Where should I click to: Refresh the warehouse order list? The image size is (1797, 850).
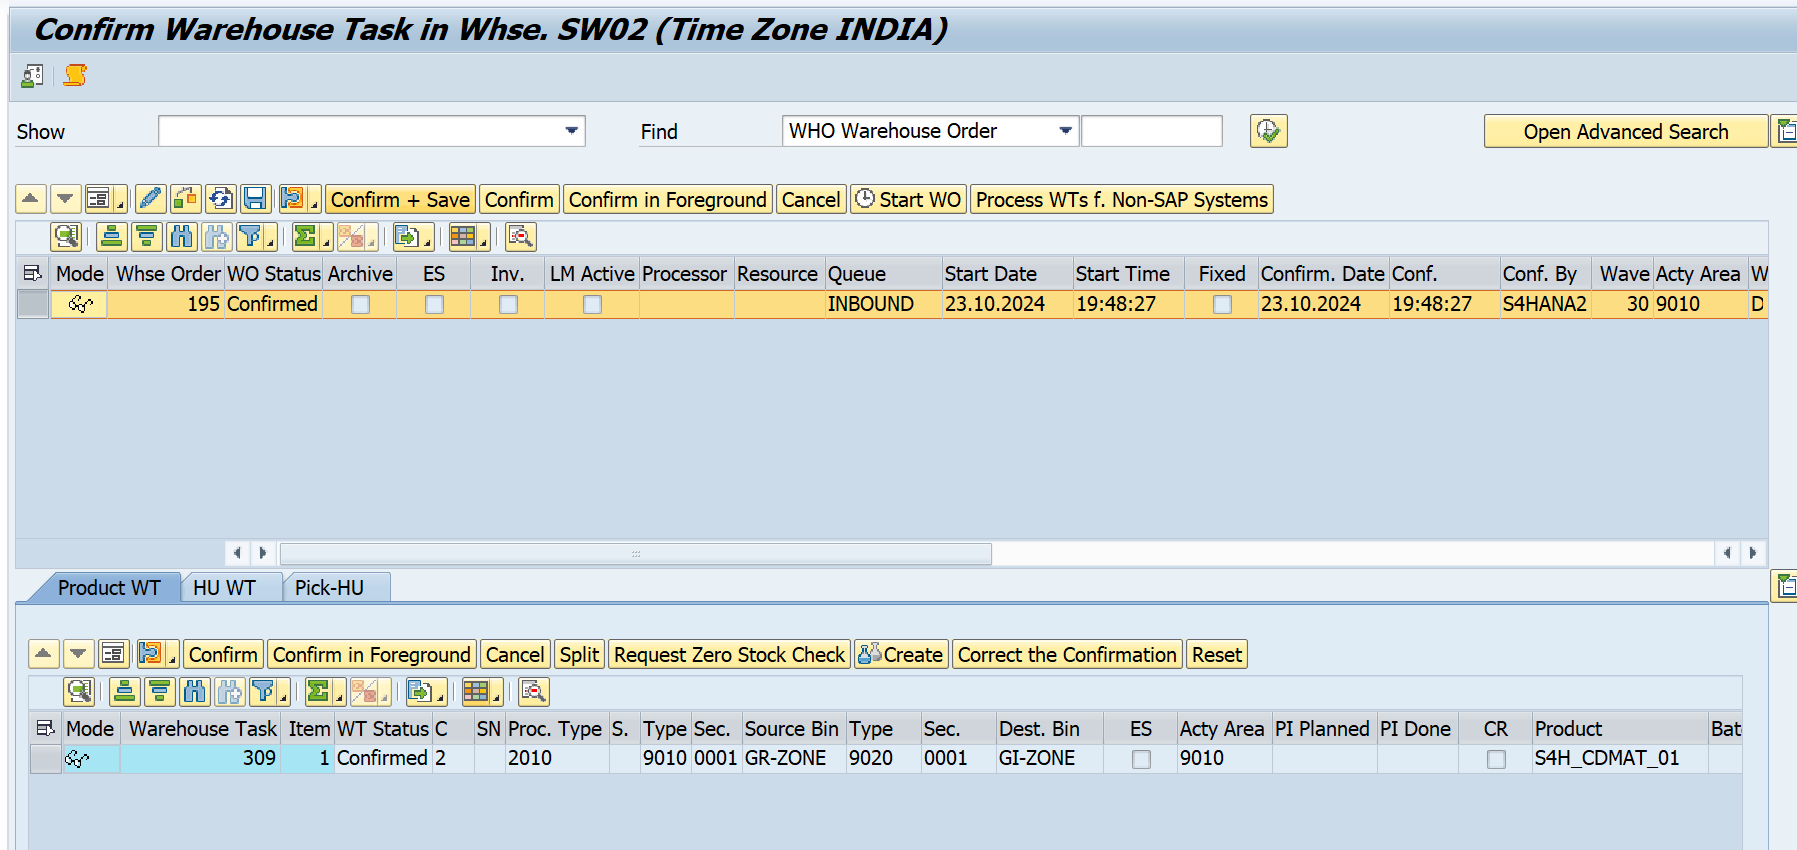221,199
